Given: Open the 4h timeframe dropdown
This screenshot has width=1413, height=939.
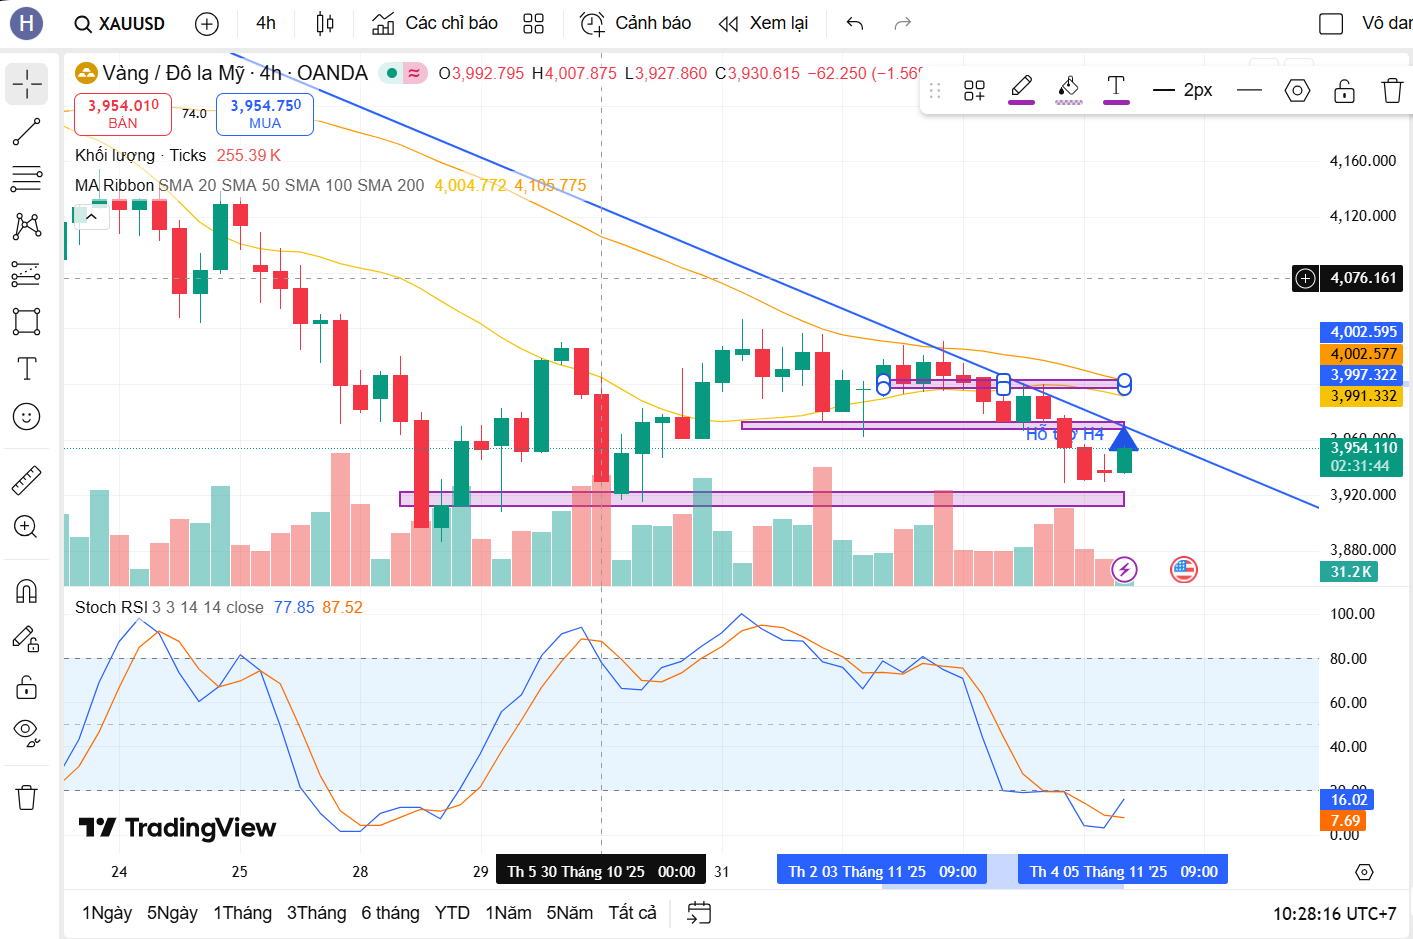Looking at the screenshot, I should tap(266, 23).
